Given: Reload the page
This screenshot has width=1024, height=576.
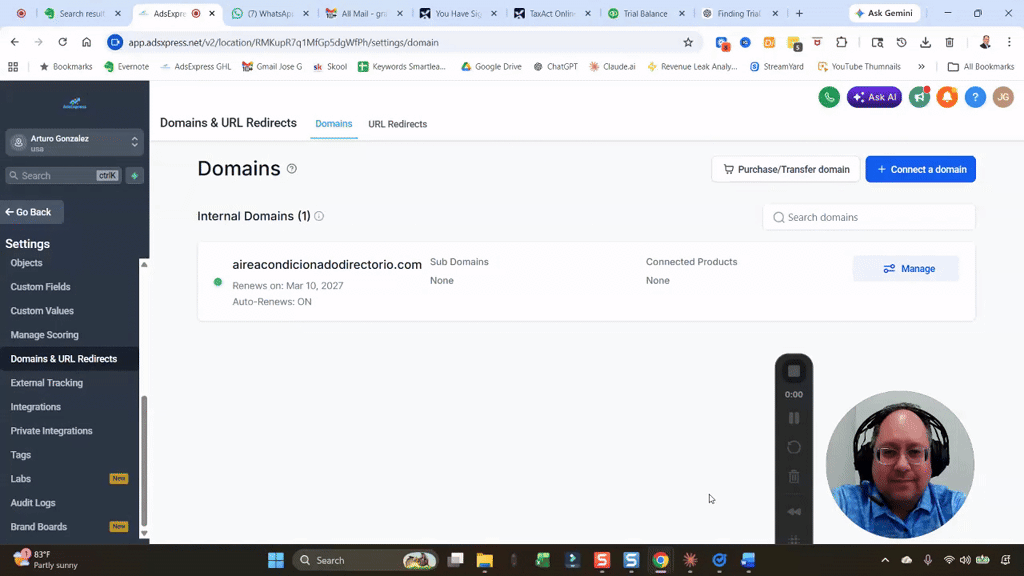Looking at the screenshot, I should coord(63,42).
